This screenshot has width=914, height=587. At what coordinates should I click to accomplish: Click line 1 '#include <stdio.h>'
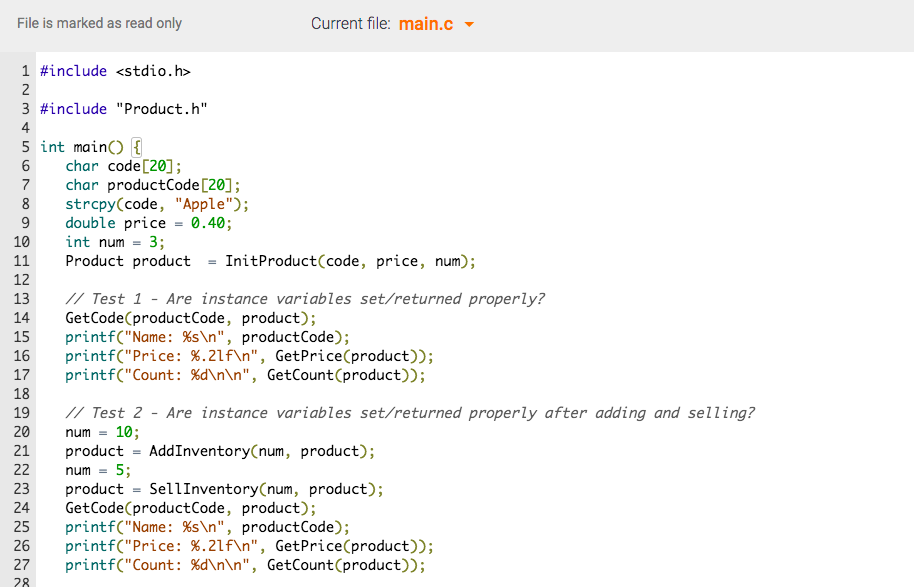115,71
